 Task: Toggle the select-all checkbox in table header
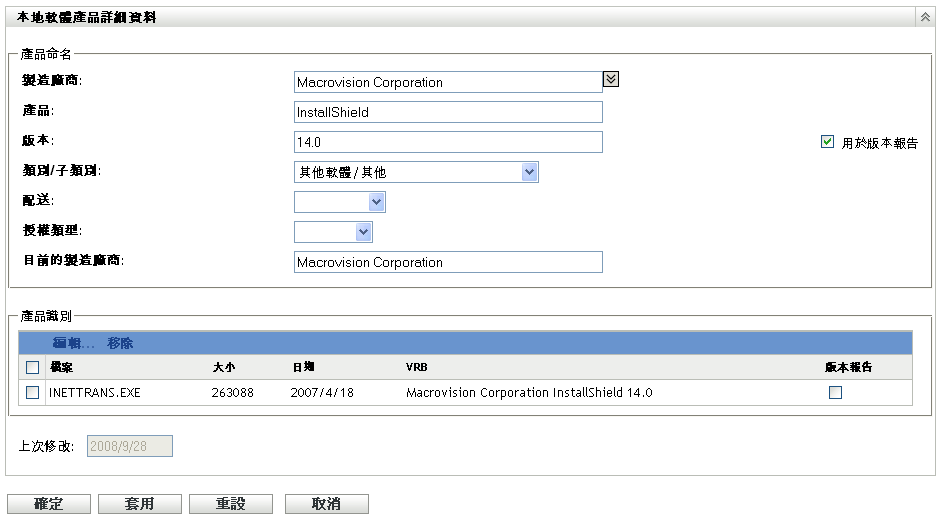32,368
